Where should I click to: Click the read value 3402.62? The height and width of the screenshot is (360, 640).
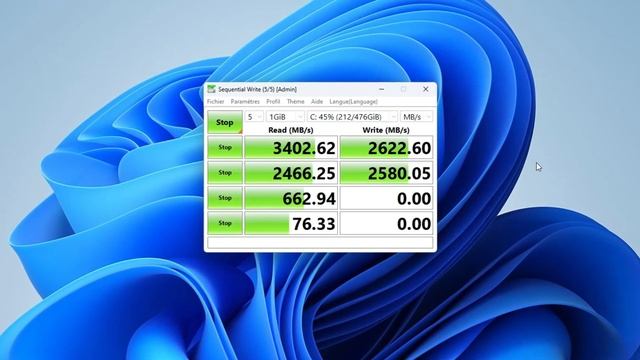[x=291, y=147]
